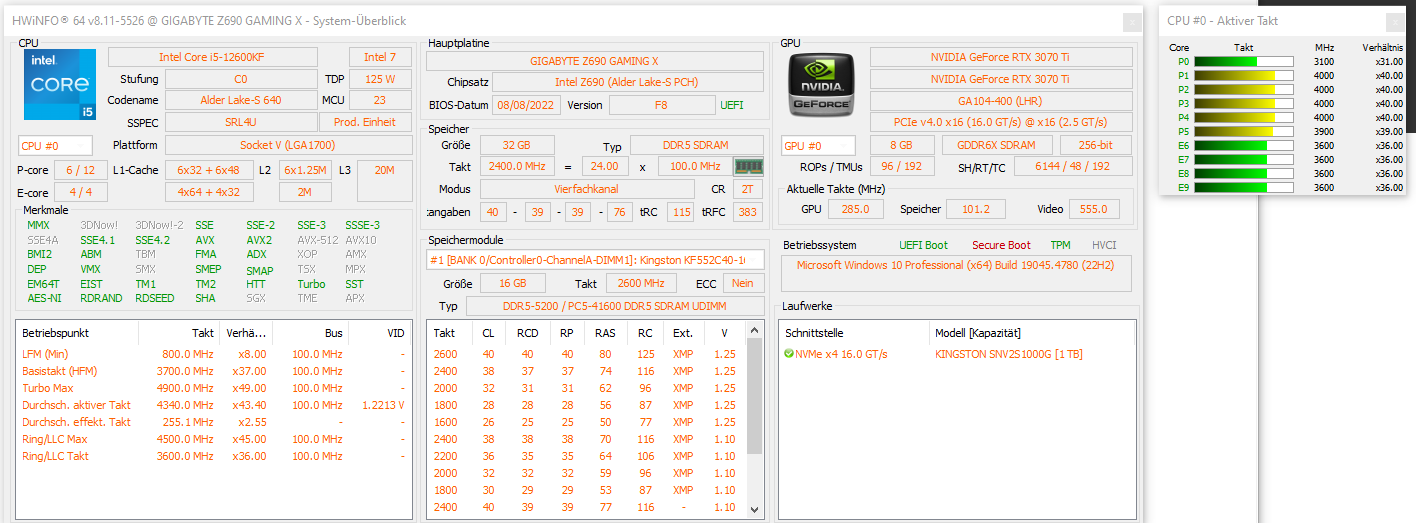1416x523 pixels.
Task: Click the Secure Boot indicator
Action: pyautogui.click(x=1001, y=245)
